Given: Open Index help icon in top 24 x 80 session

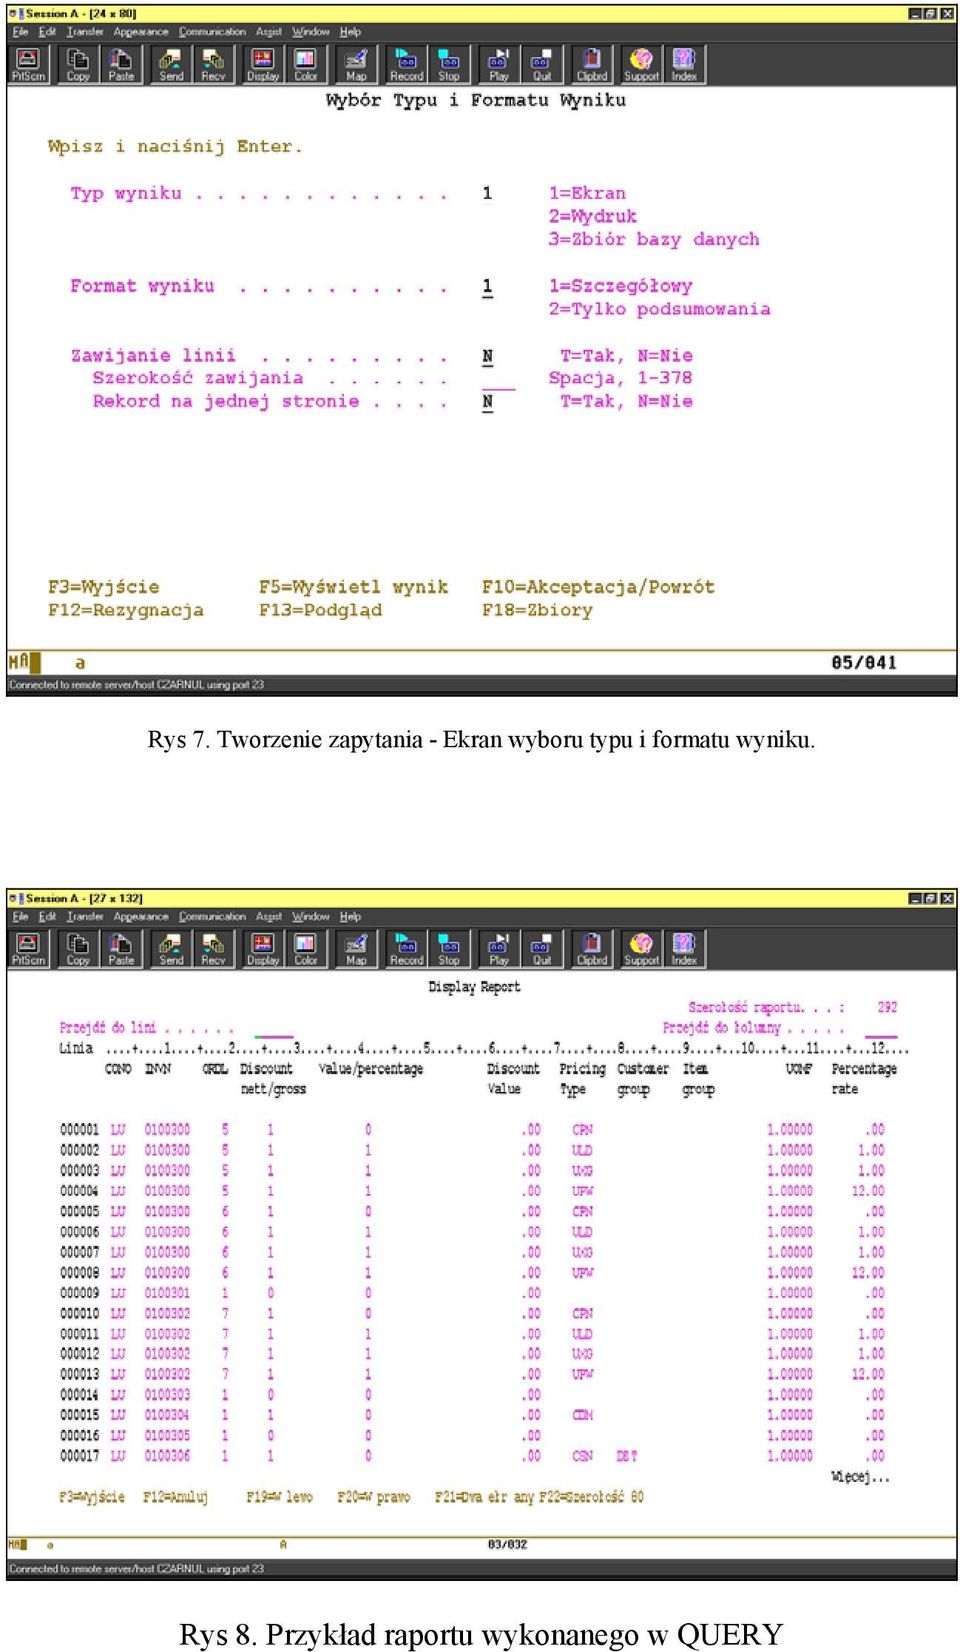Looking at the screenshot, I should [684, 64].
